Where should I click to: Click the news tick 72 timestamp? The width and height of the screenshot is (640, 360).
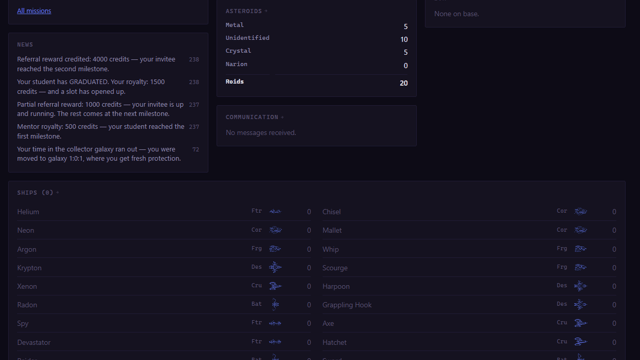[x=196, y=150]
